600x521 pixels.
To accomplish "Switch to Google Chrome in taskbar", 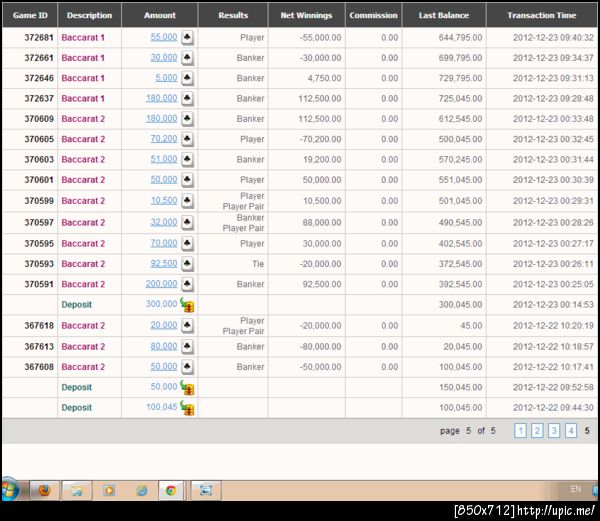I will (171, 490).
